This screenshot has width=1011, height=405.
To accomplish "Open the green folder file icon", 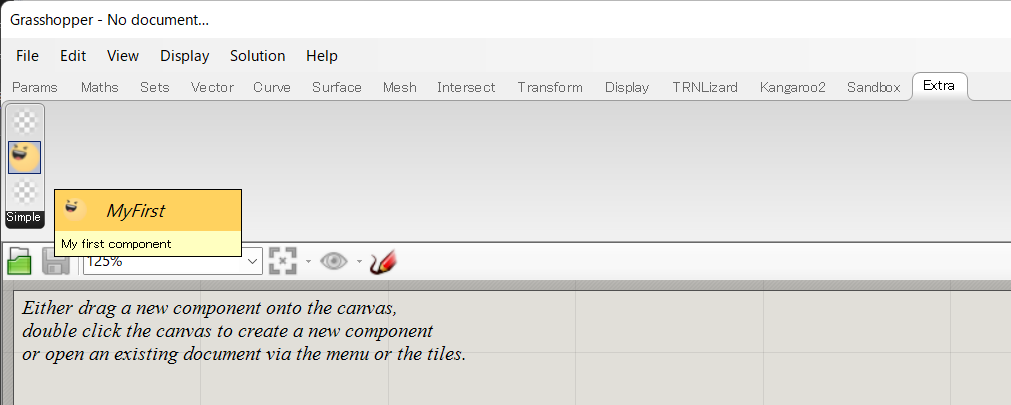I will tap(19, 261).
